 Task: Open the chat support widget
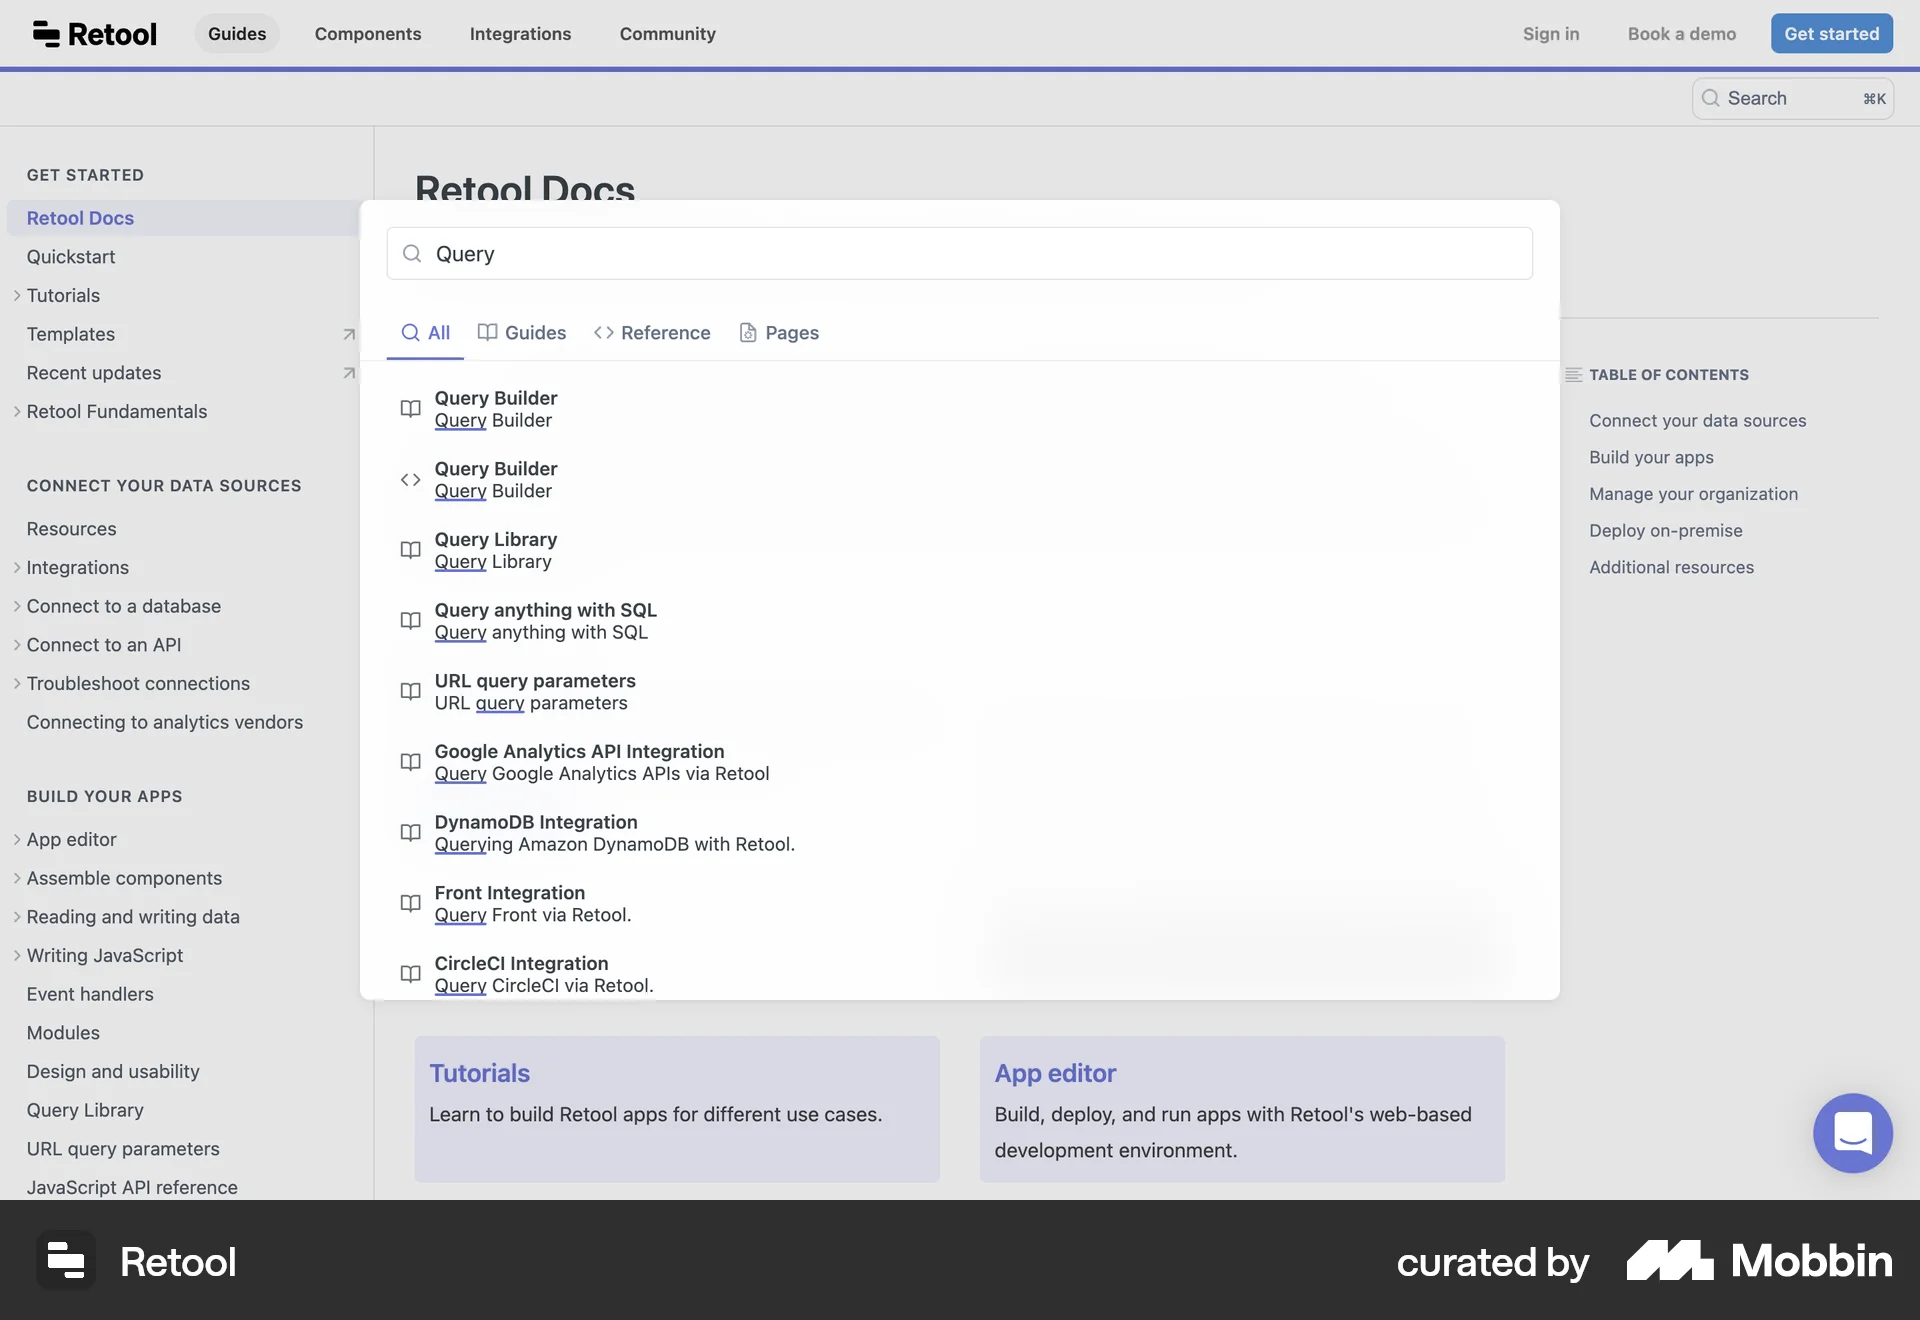(1852, 1133)
